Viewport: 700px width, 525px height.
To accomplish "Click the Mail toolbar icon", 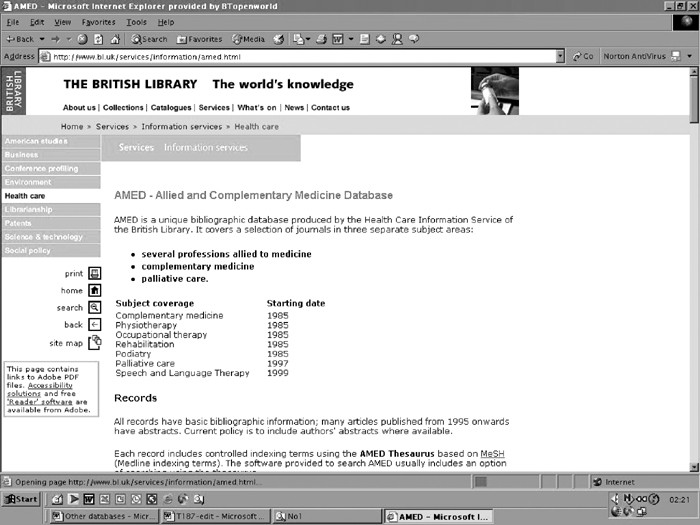I will tap(298, 39).
